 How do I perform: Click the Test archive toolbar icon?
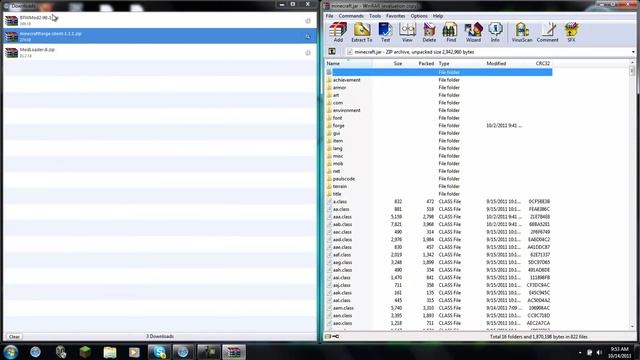(x=385, y=32)
